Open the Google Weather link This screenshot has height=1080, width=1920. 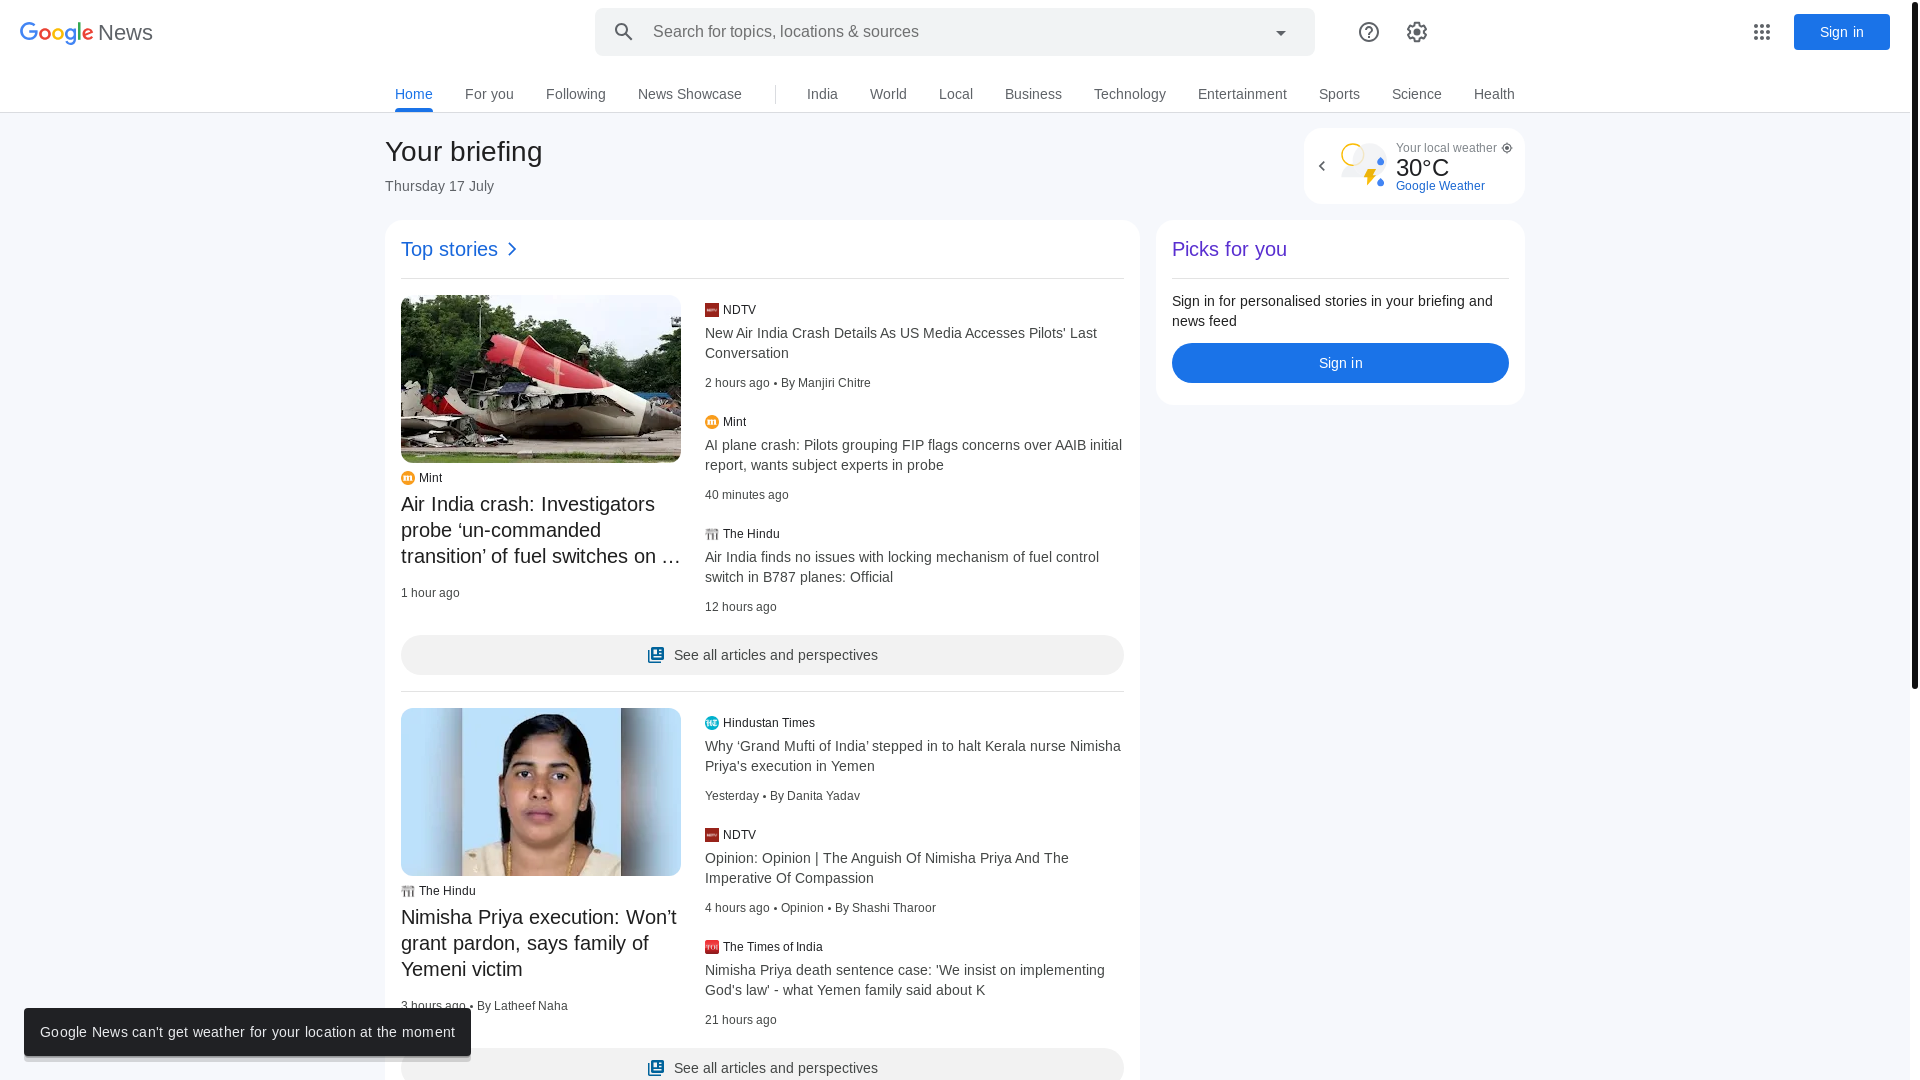[1440, 186]
